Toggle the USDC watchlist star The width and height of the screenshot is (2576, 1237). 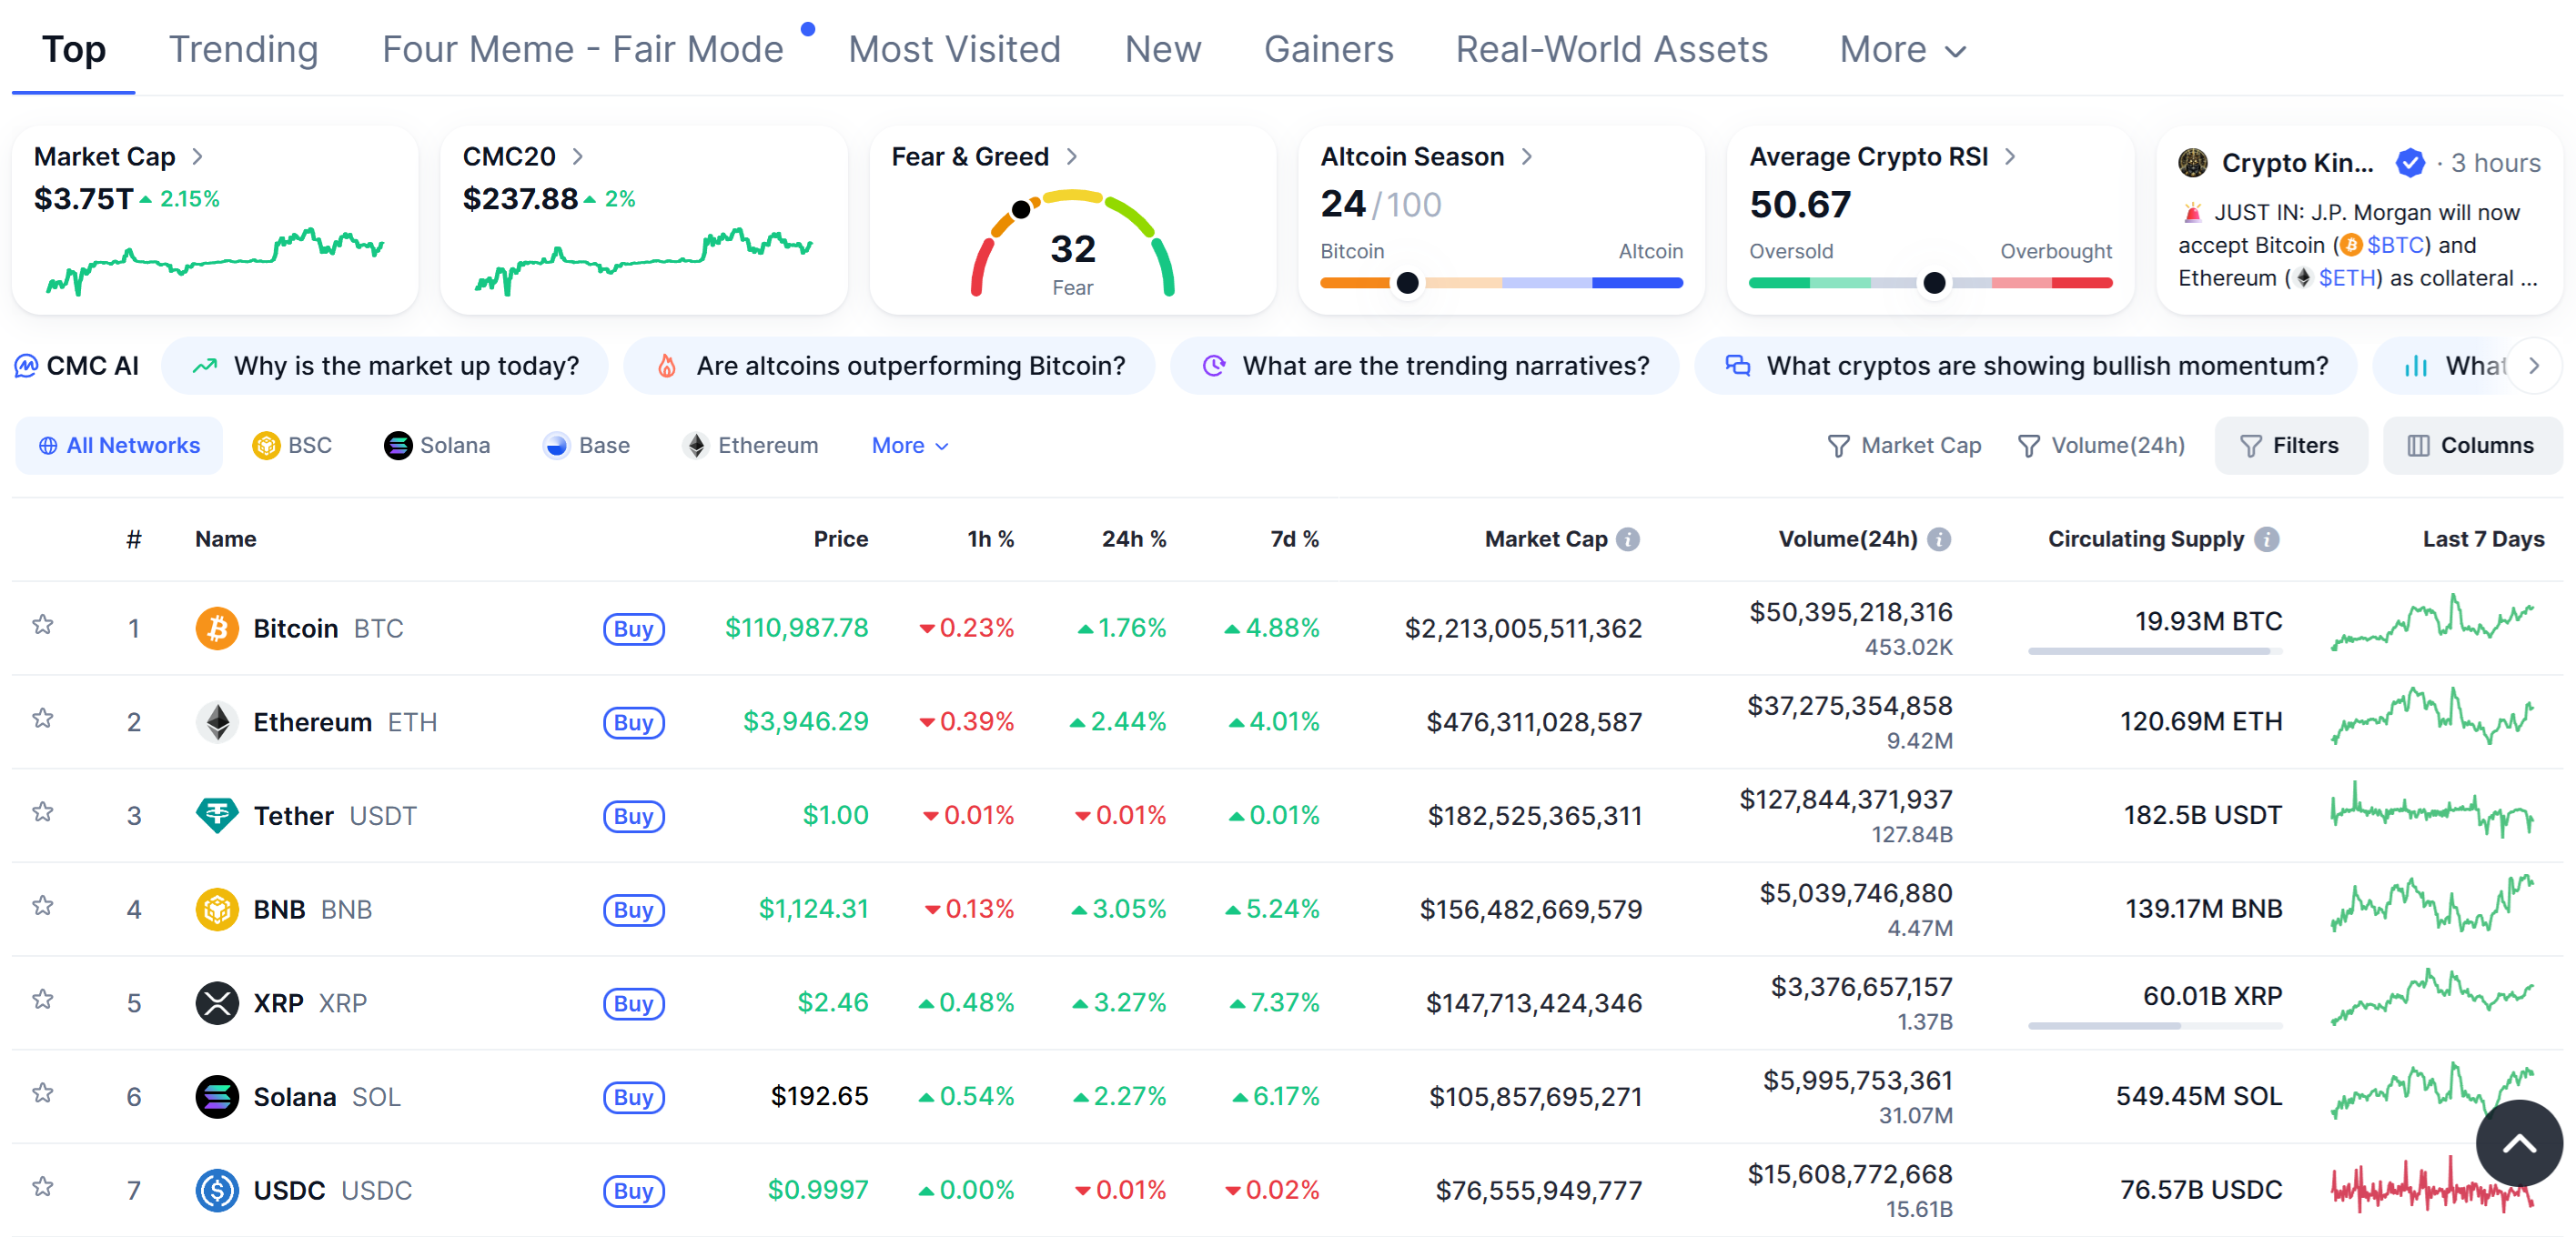click(42, 1187)
